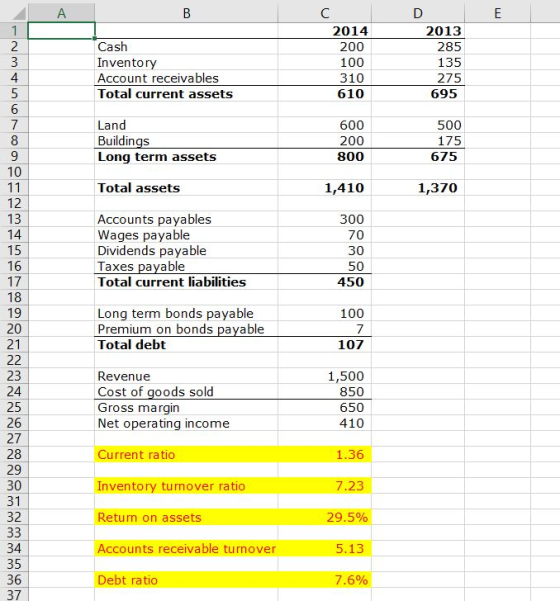This screenshot has width=560, height=601.
Task: Select Total assets value 1,410
Action: (x=325, y=188)
